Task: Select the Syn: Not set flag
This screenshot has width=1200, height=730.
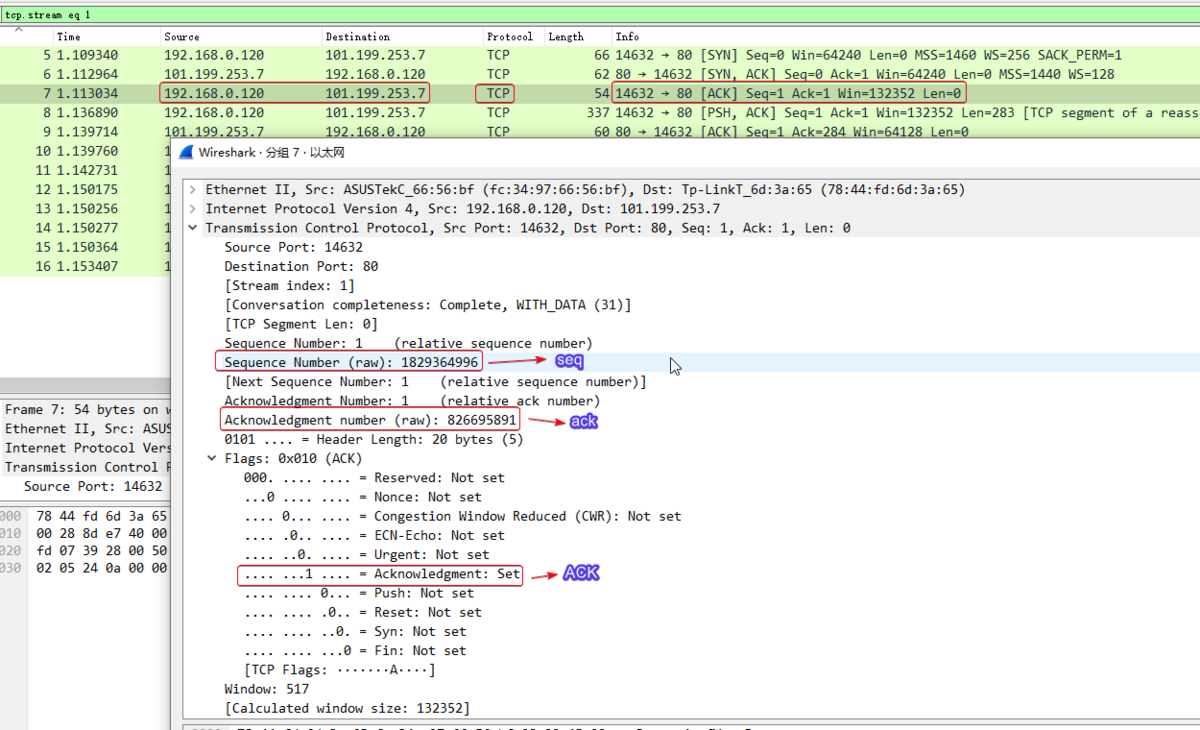Action: point(354,632)
